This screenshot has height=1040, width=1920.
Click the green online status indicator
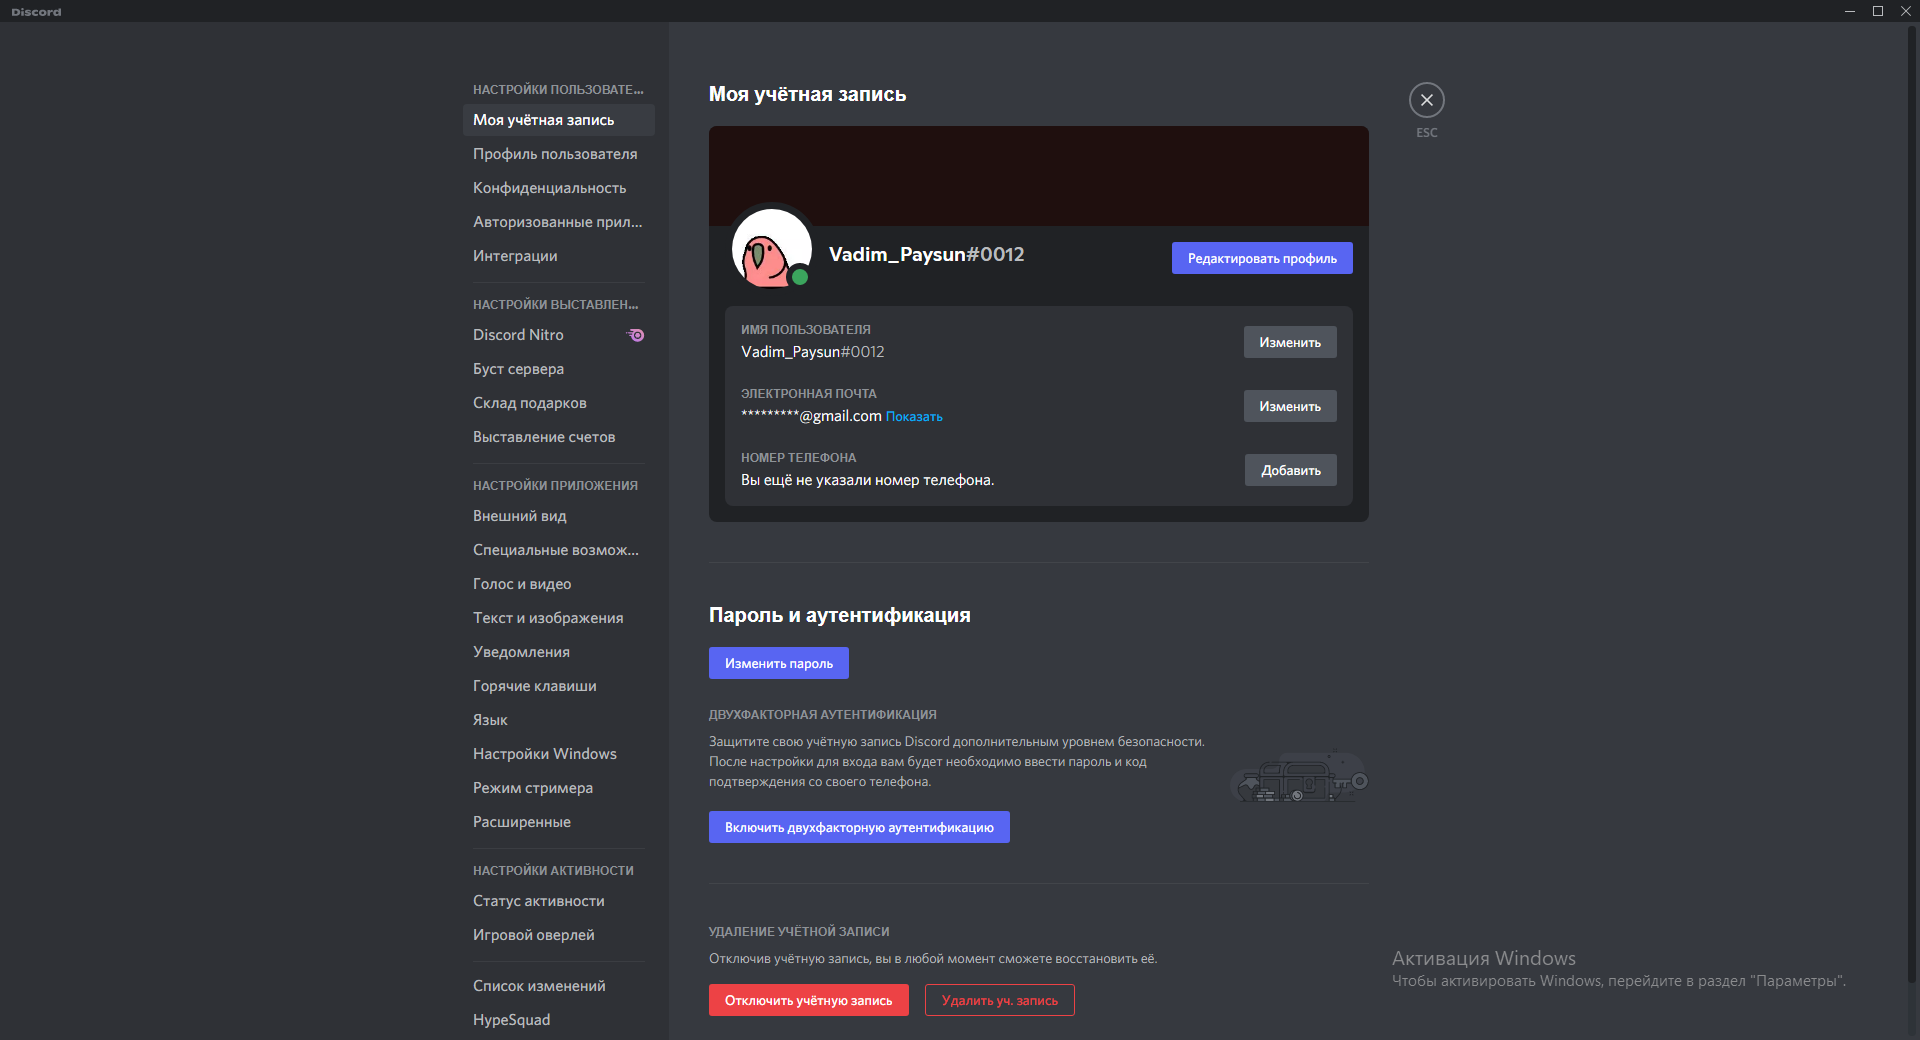[x=800, y=277]
